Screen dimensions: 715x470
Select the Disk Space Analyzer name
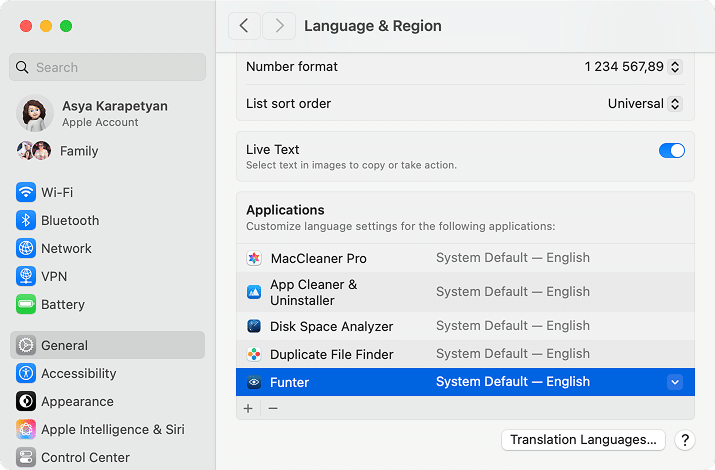332,326
